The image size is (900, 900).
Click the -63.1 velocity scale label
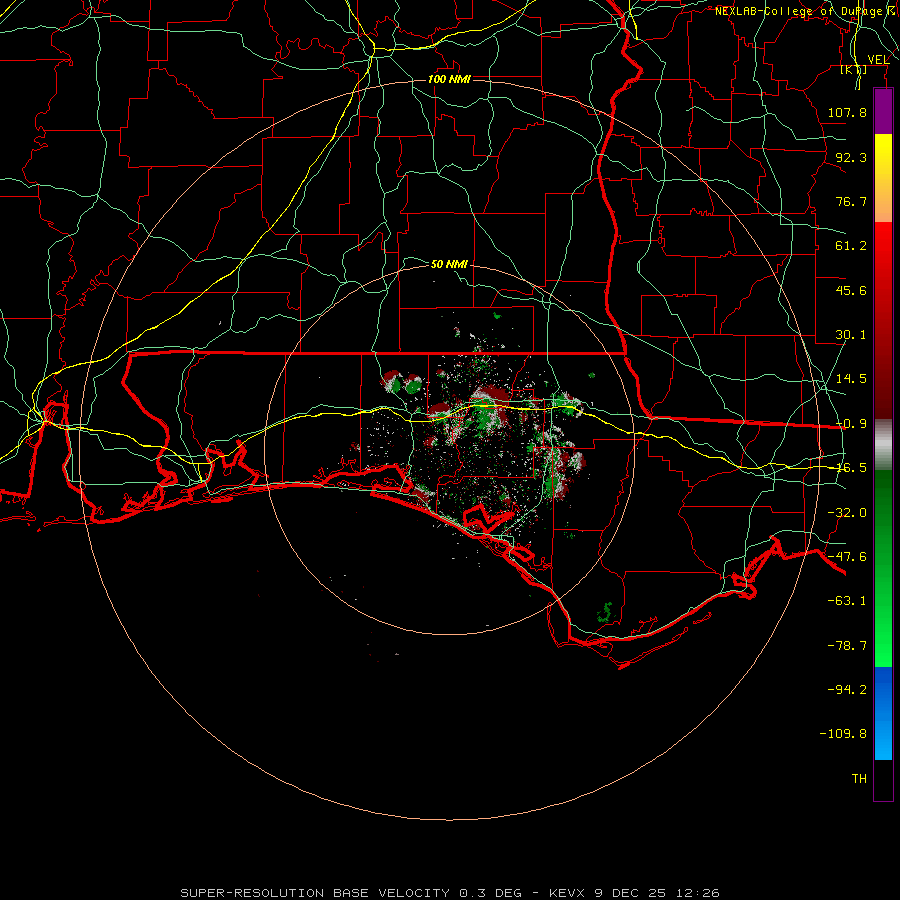coord(847,601)
